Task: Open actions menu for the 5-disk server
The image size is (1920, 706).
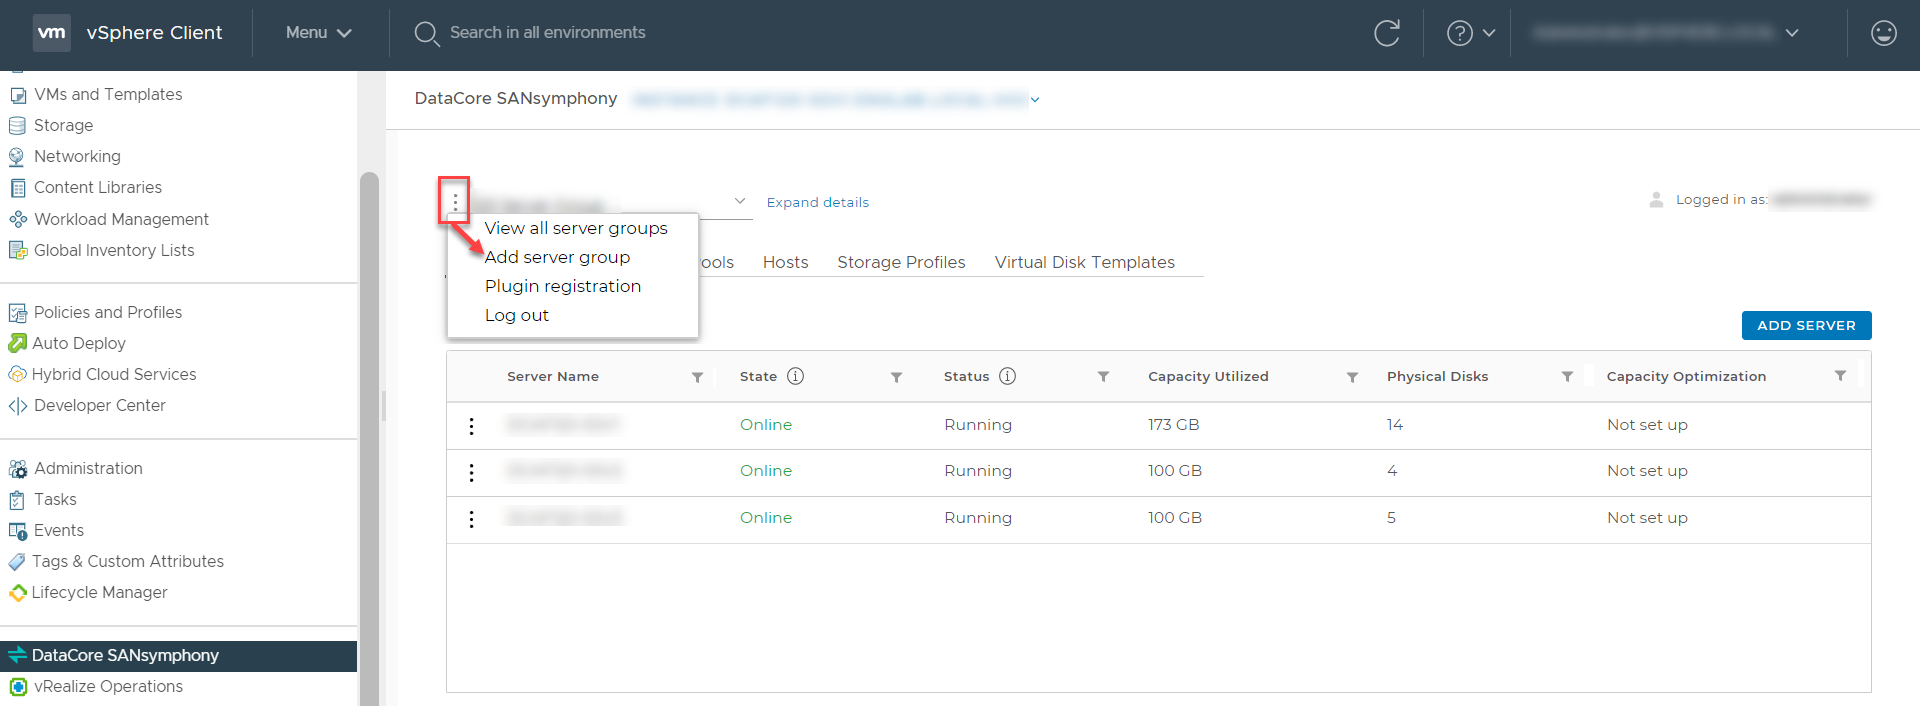Action: click(471, 519)
